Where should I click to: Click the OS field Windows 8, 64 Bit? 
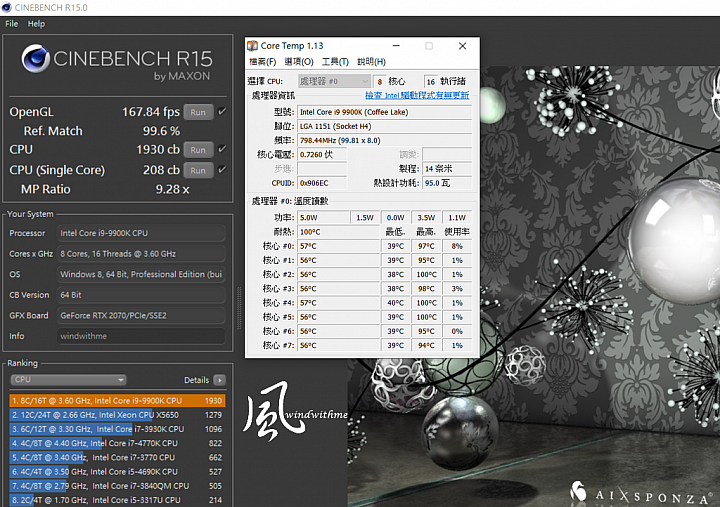(x=141, y=274)
